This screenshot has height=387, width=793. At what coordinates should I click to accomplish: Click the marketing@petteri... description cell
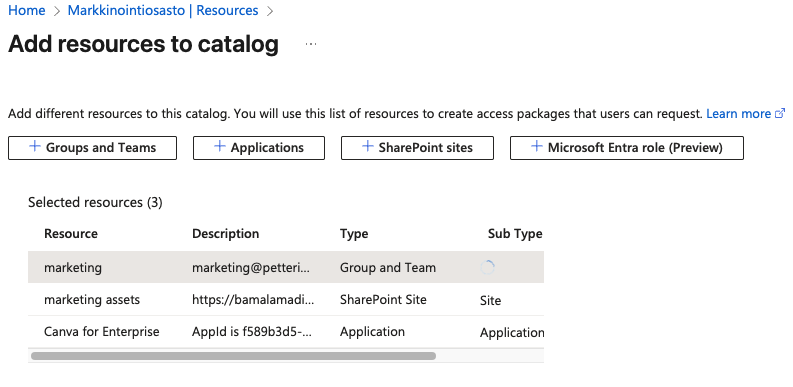(x=251, y=268)
